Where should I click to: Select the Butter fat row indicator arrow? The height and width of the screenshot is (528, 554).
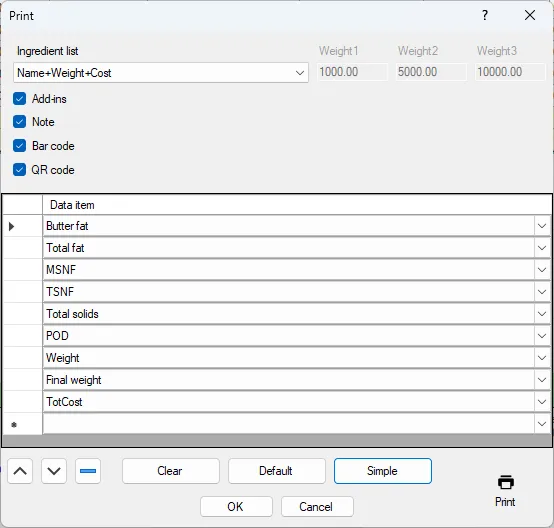point(12,226)
